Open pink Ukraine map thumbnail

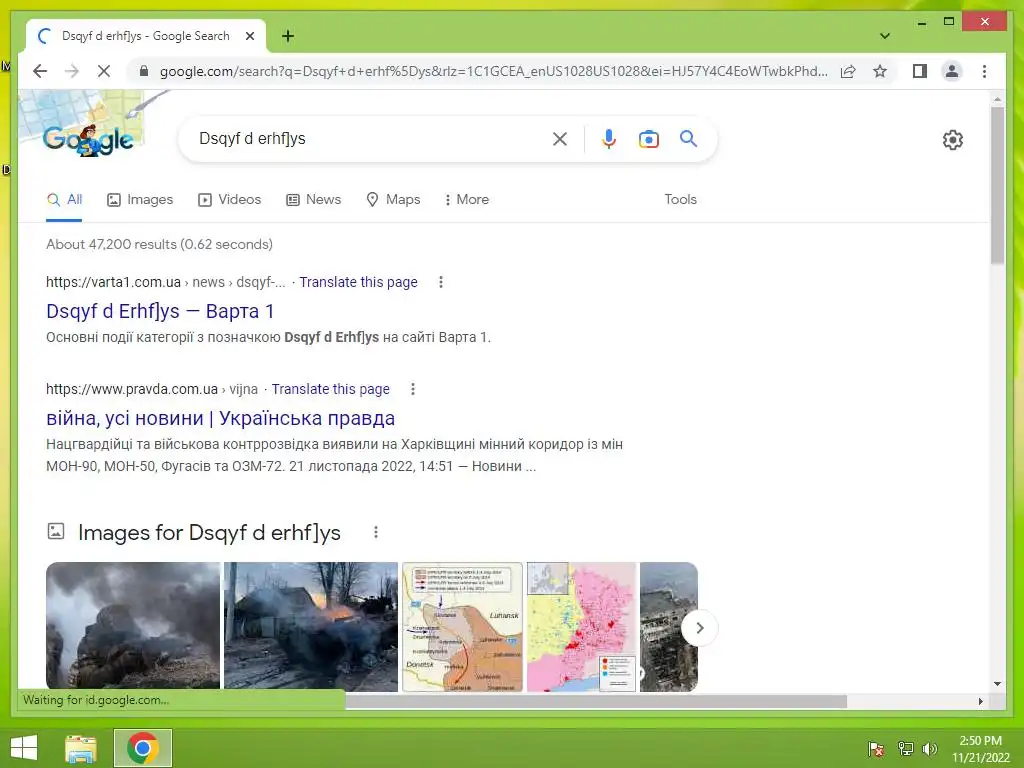(581, 626)
